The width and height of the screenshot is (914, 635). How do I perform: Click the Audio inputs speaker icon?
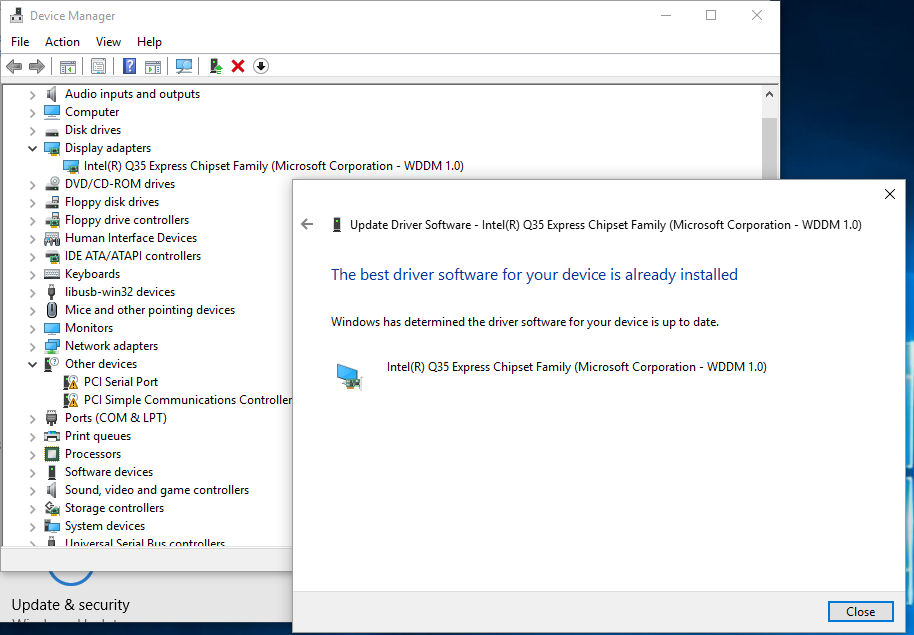[x=52, y=94]
